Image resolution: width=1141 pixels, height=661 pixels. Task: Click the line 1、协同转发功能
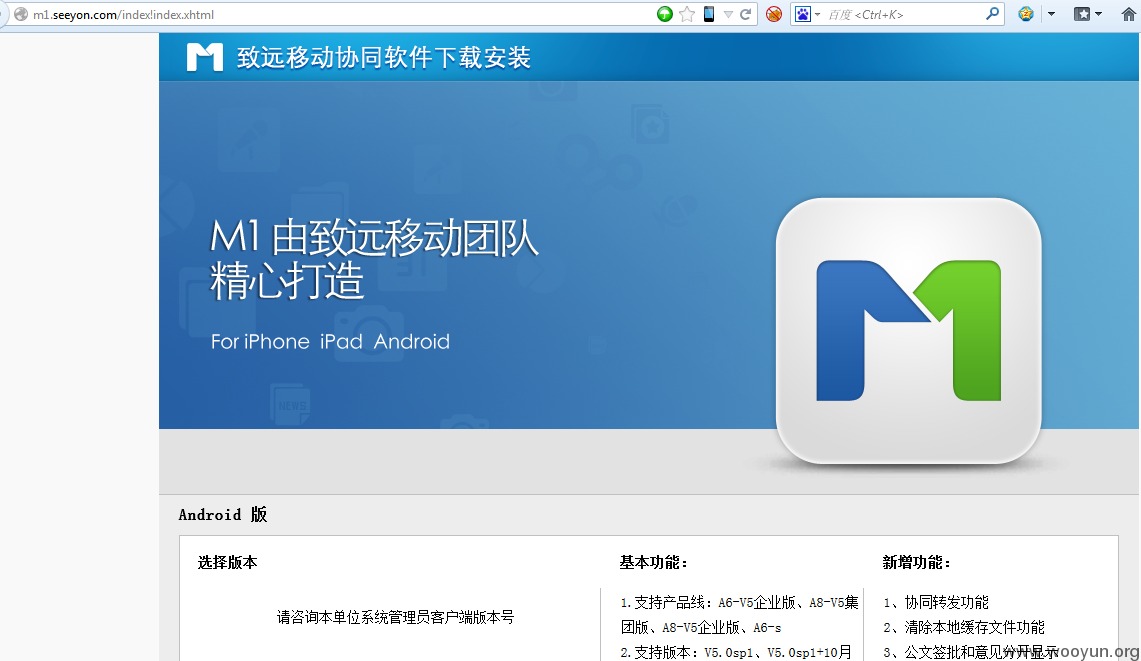[x=936, y=602]
